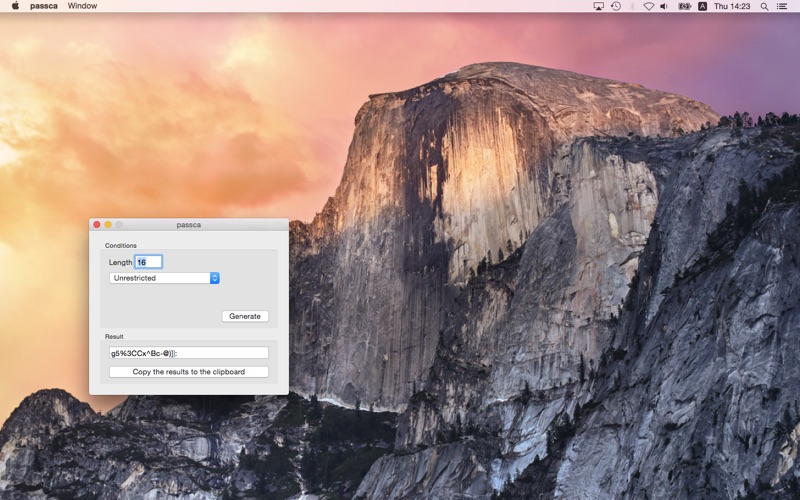Copy the results to the clipboard
This screenshot has width=800, height=500.
coord(189,372)
